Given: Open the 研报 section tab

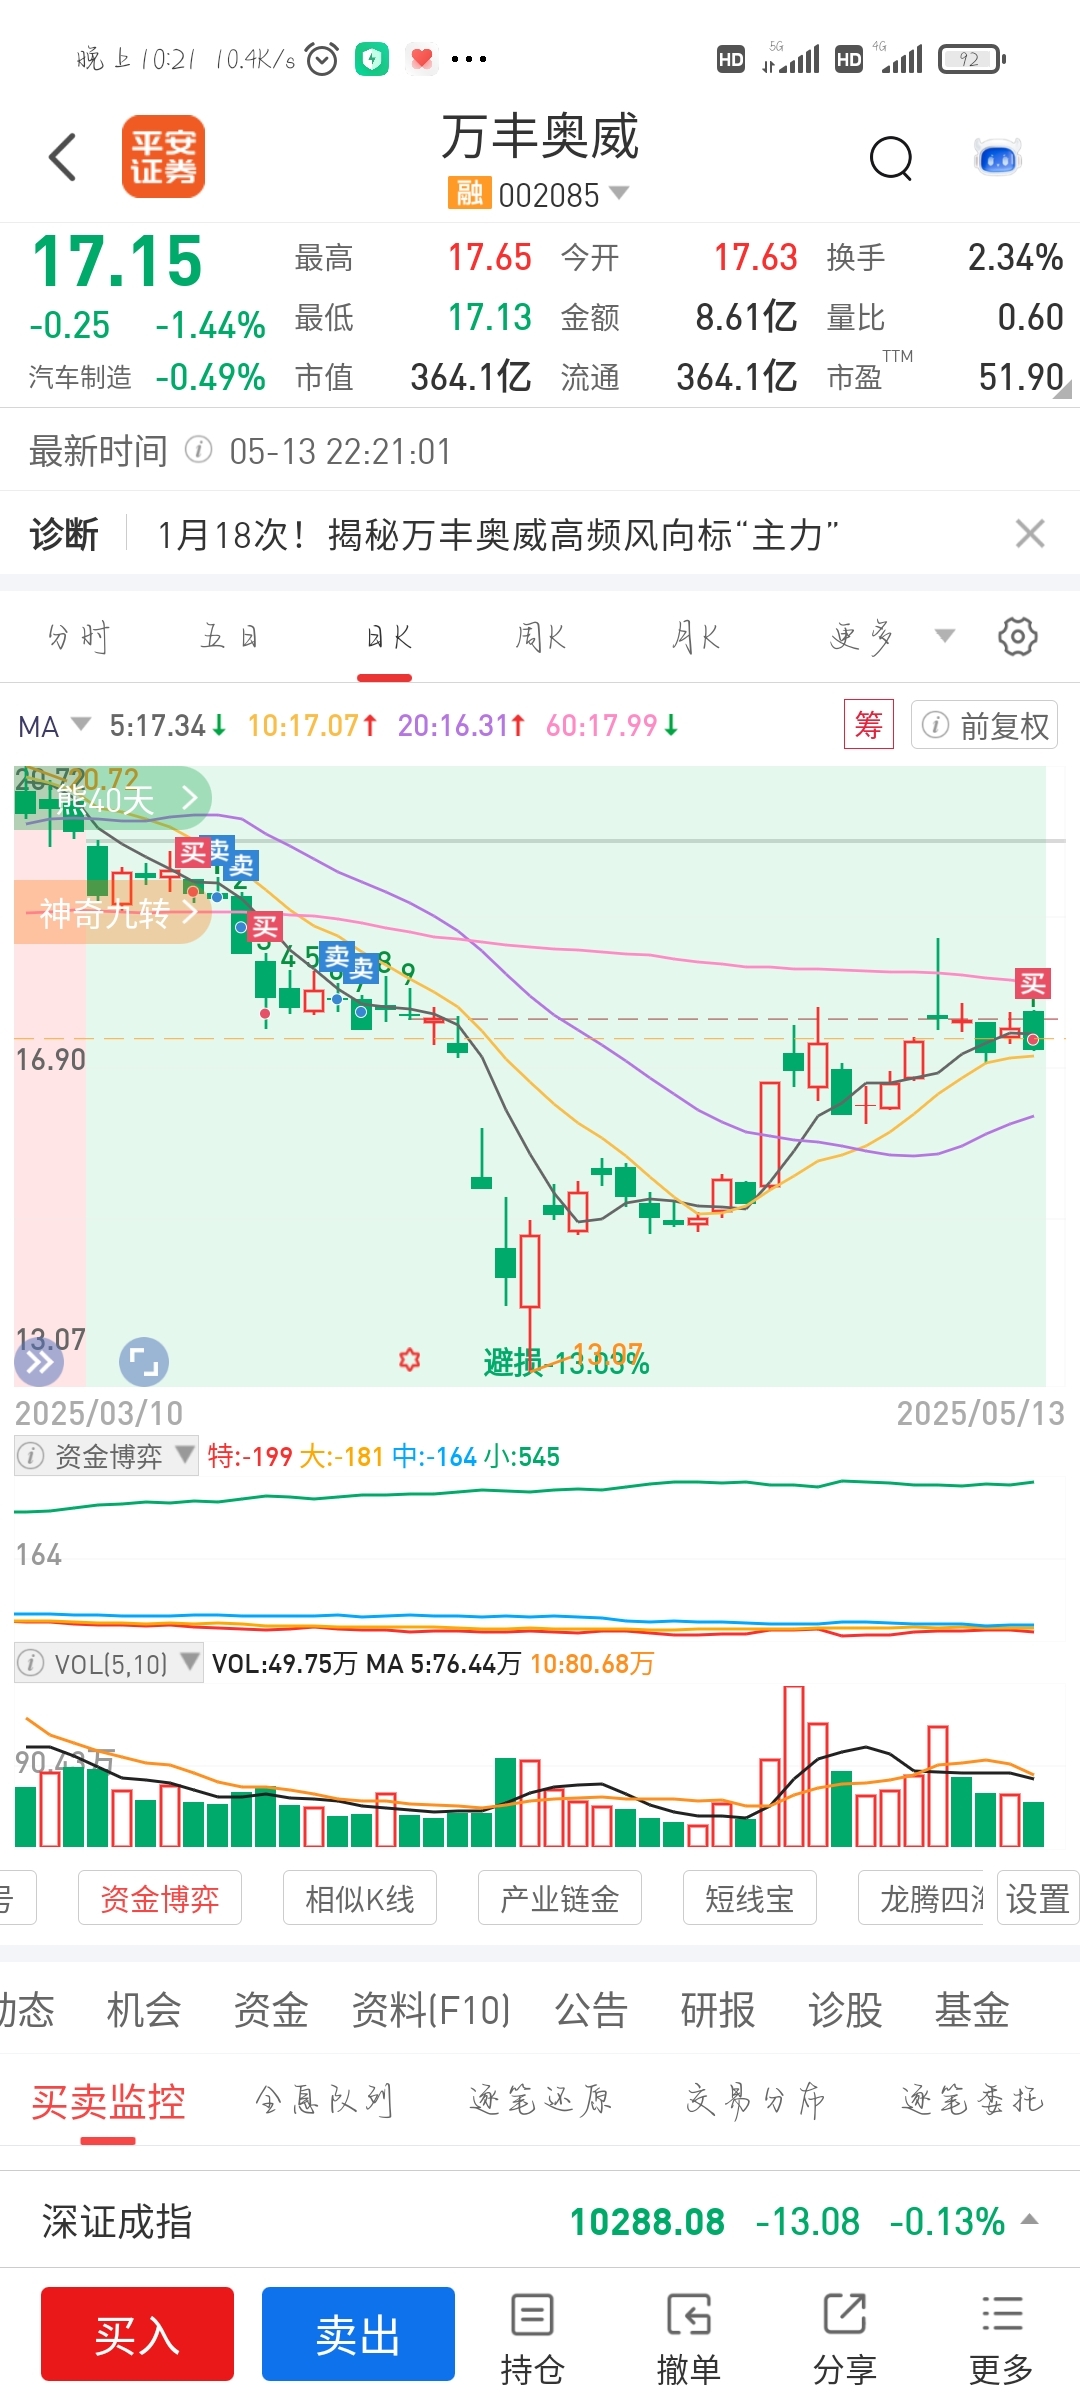Looking at the screenshot, I should pos(718,2010).
